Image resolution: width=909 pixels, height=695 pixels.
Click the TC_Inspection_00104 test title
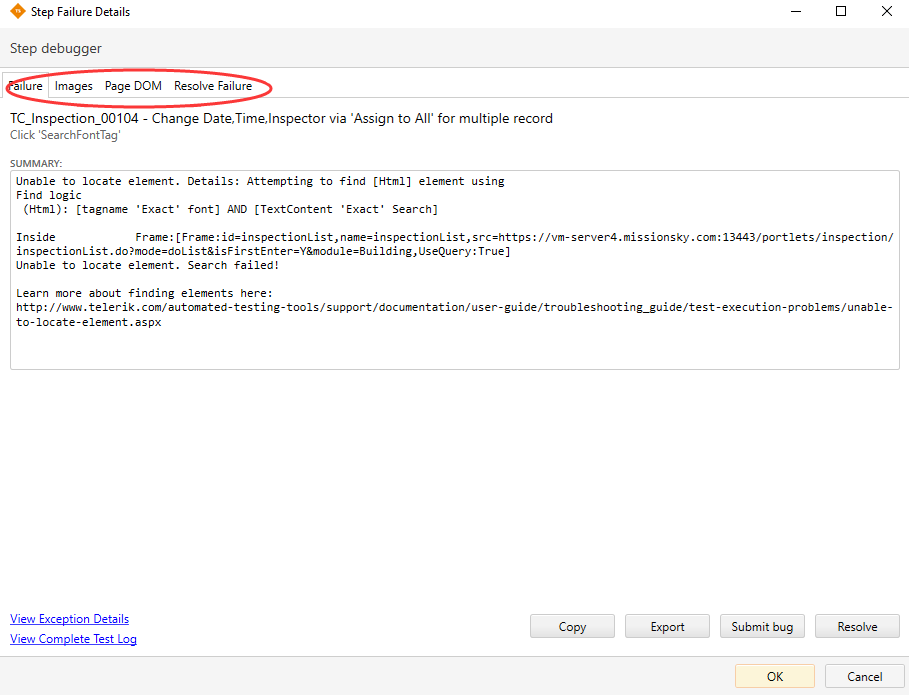click(x=281, y=118)
